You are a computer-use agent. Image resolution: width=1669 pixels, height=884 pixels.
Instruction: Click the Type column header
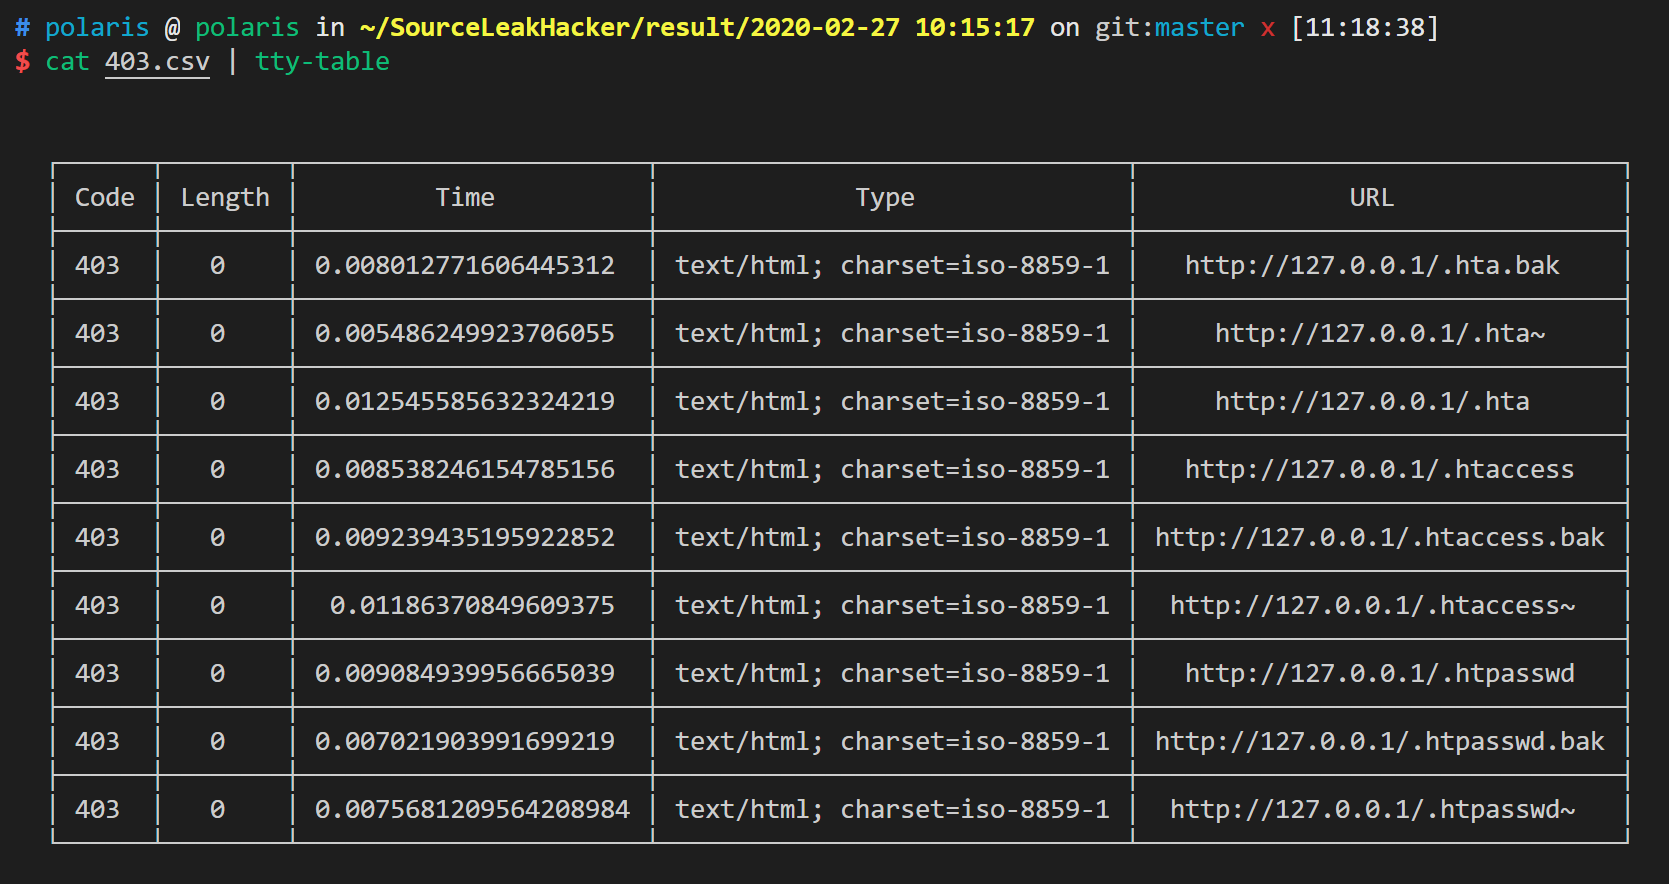(x=885, y=198)
